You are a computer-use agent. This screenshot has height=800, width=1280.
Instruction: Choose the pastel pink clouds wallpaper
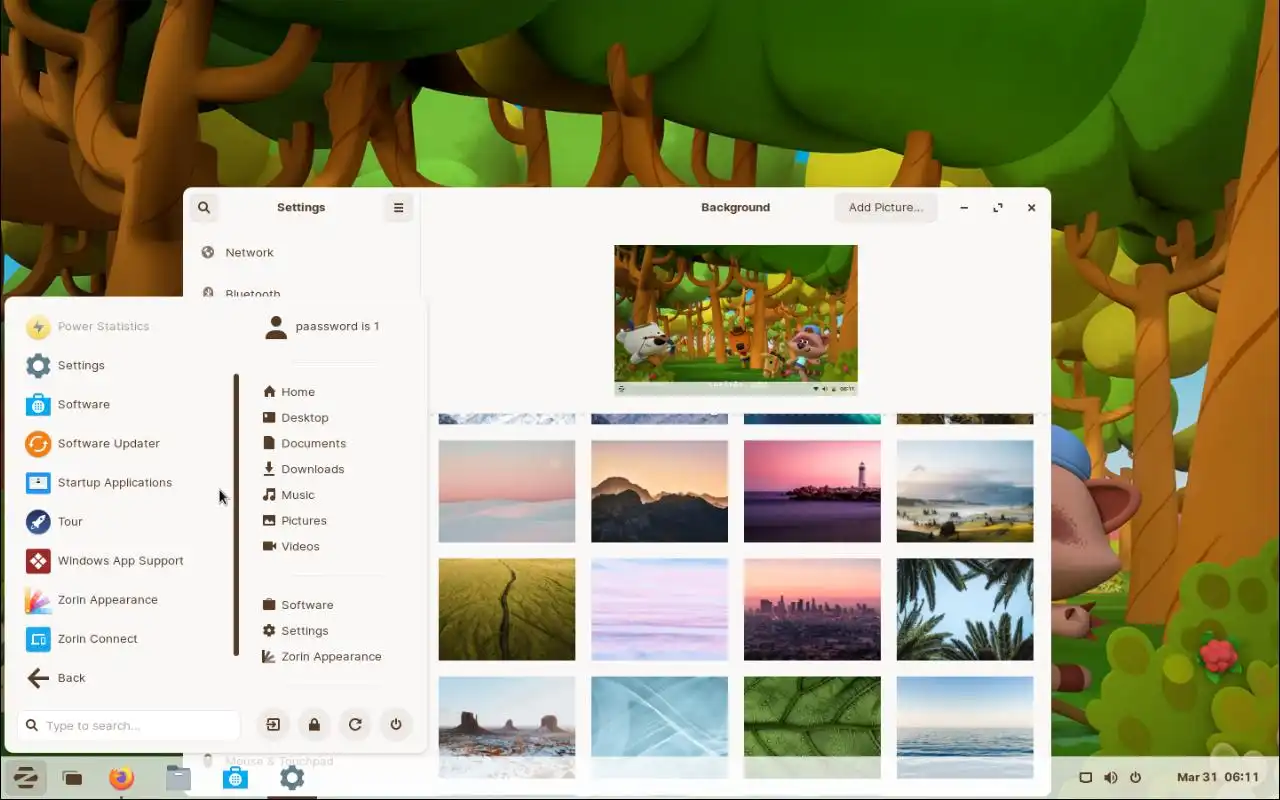659,609
